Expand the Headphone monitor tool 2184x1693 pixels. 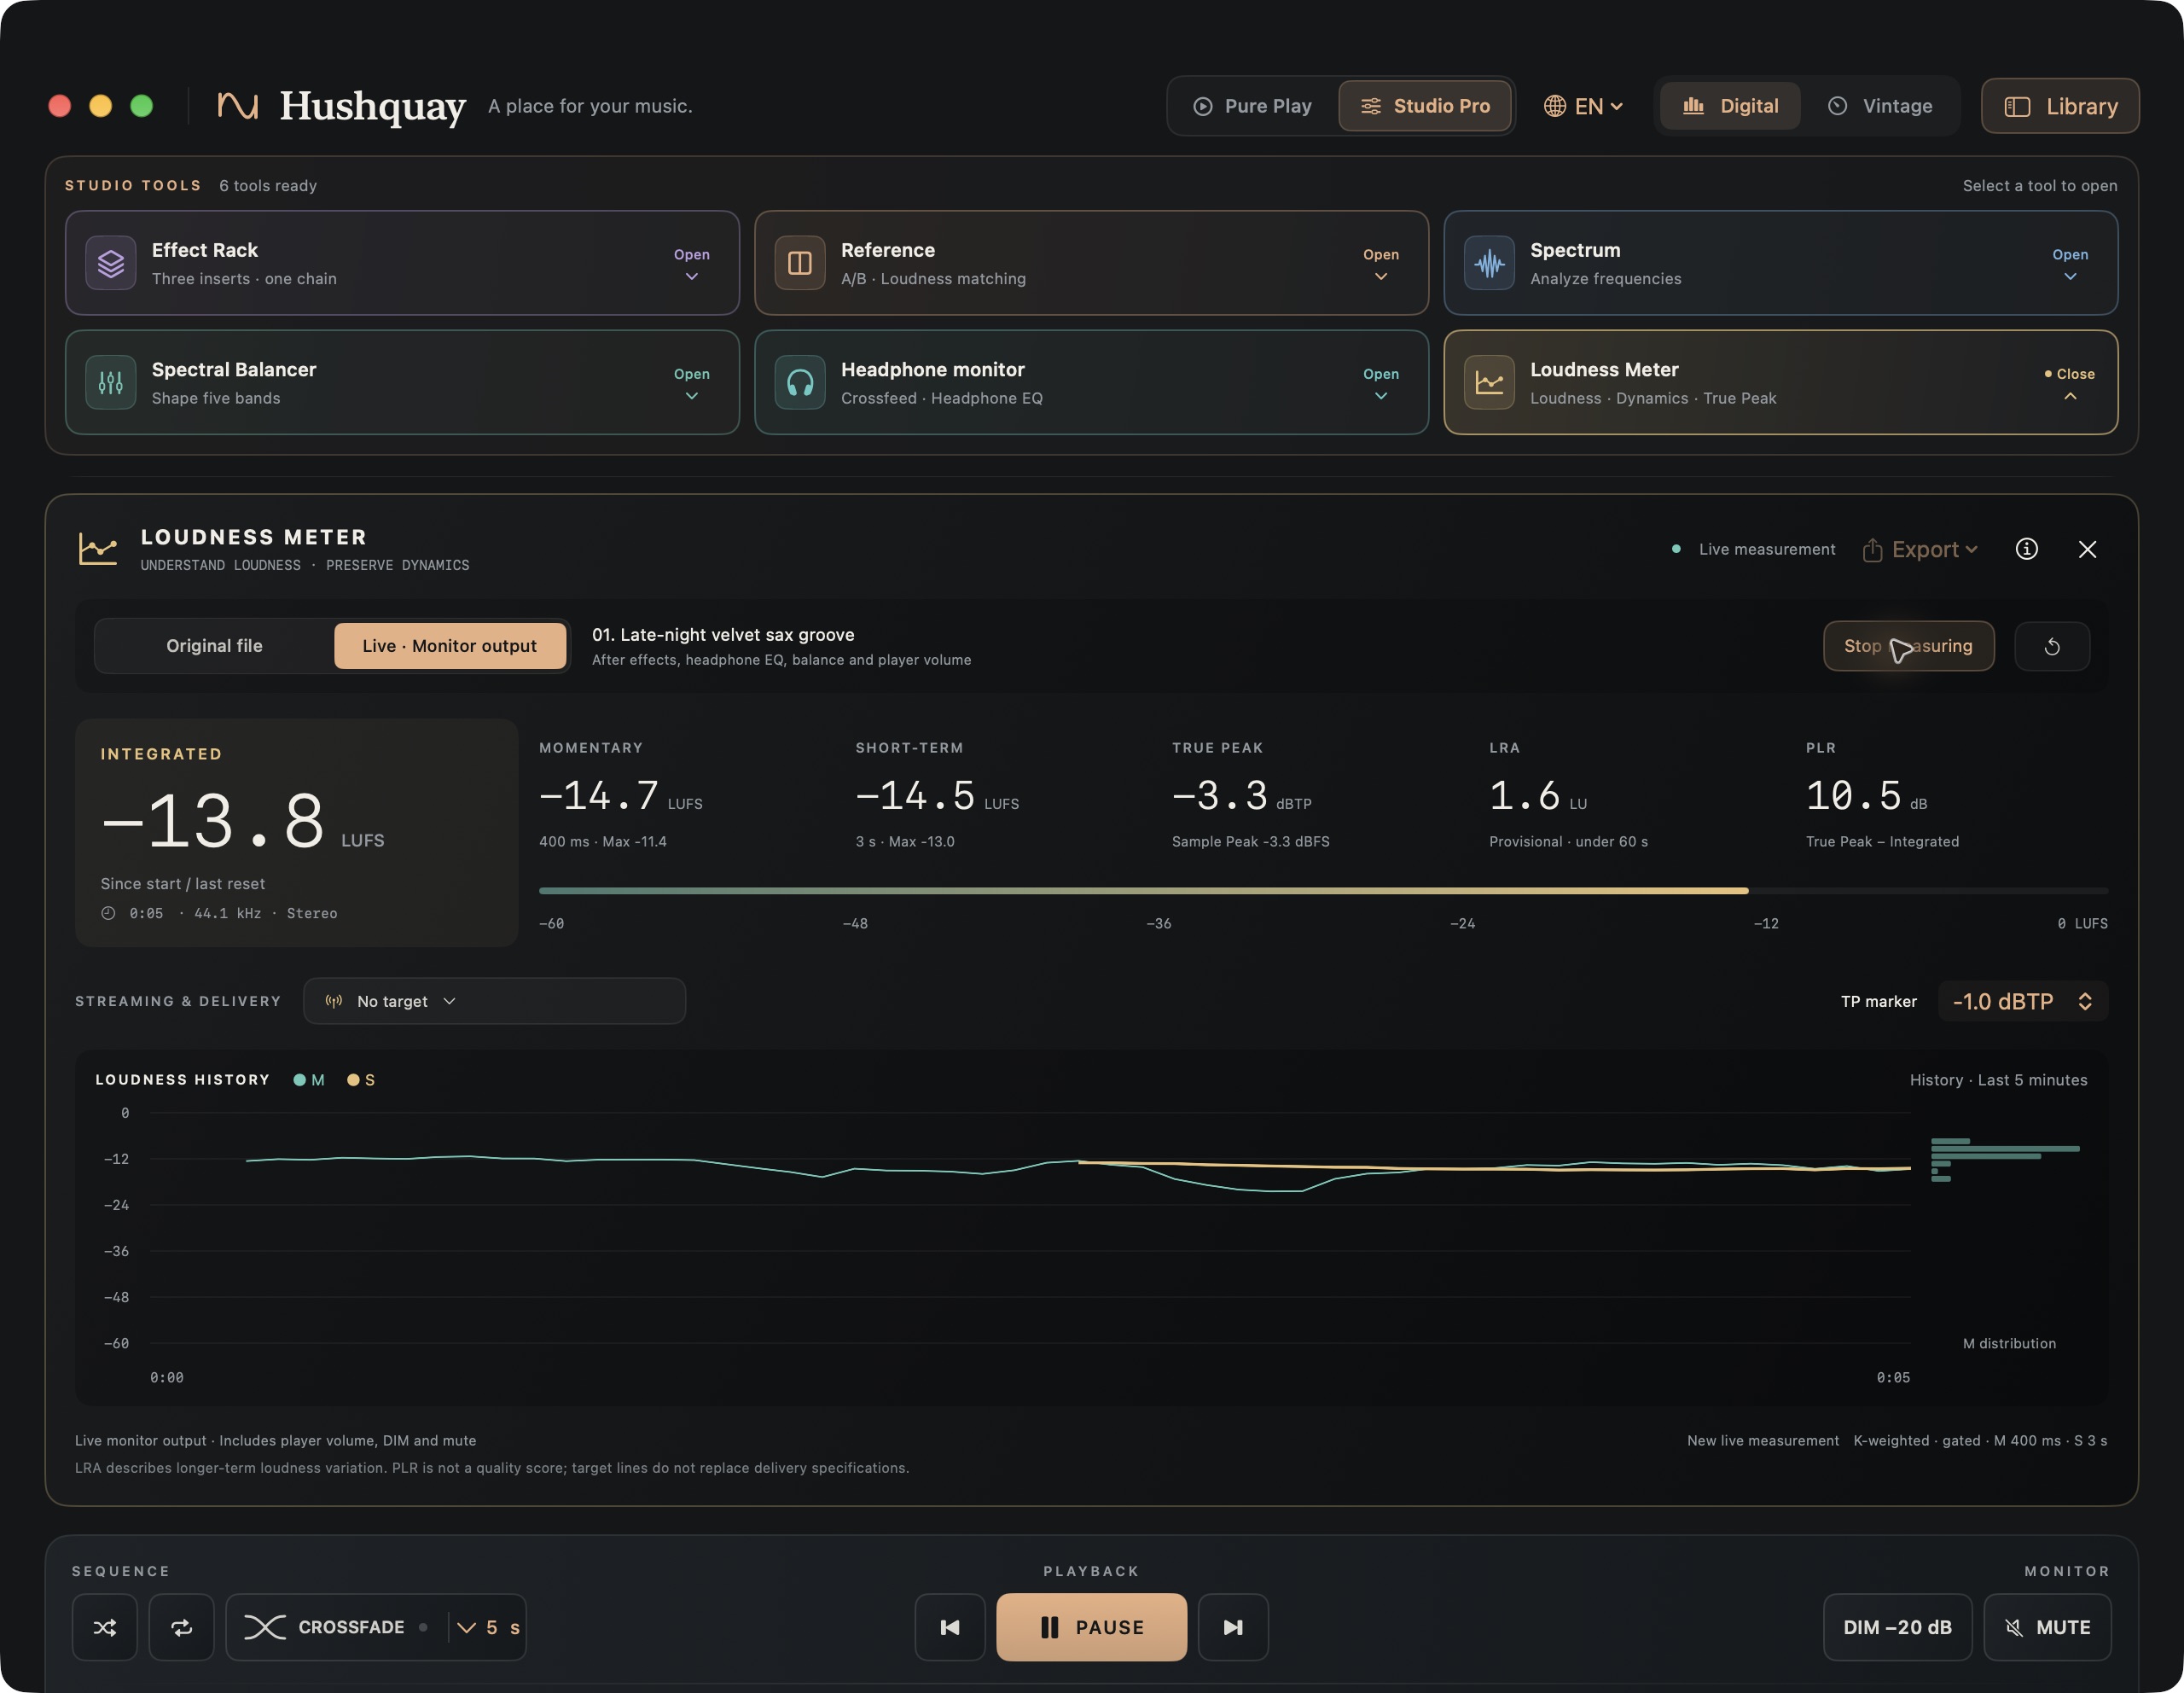click(1380, 383)
